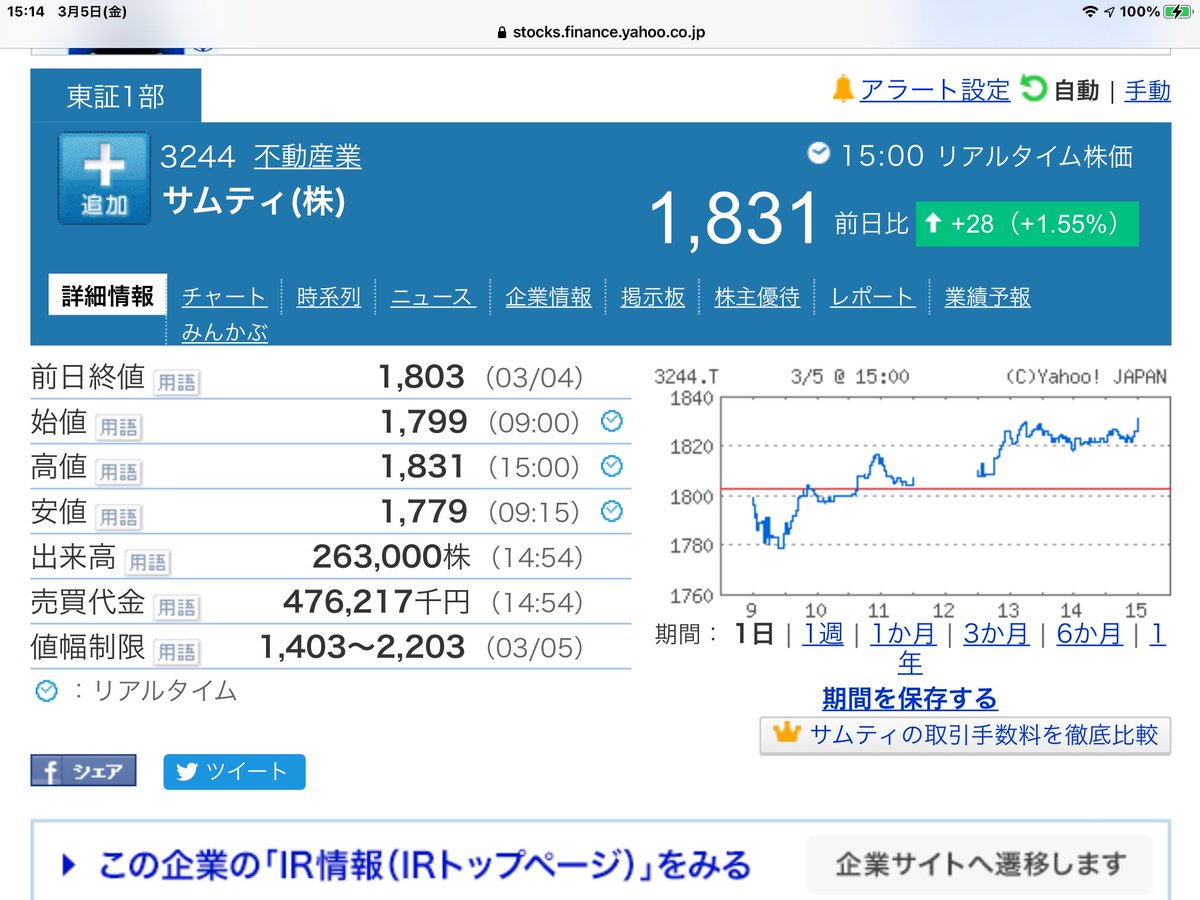Click the stocks.finance.yahoo.co.jp address bar

tap(603, 33)
